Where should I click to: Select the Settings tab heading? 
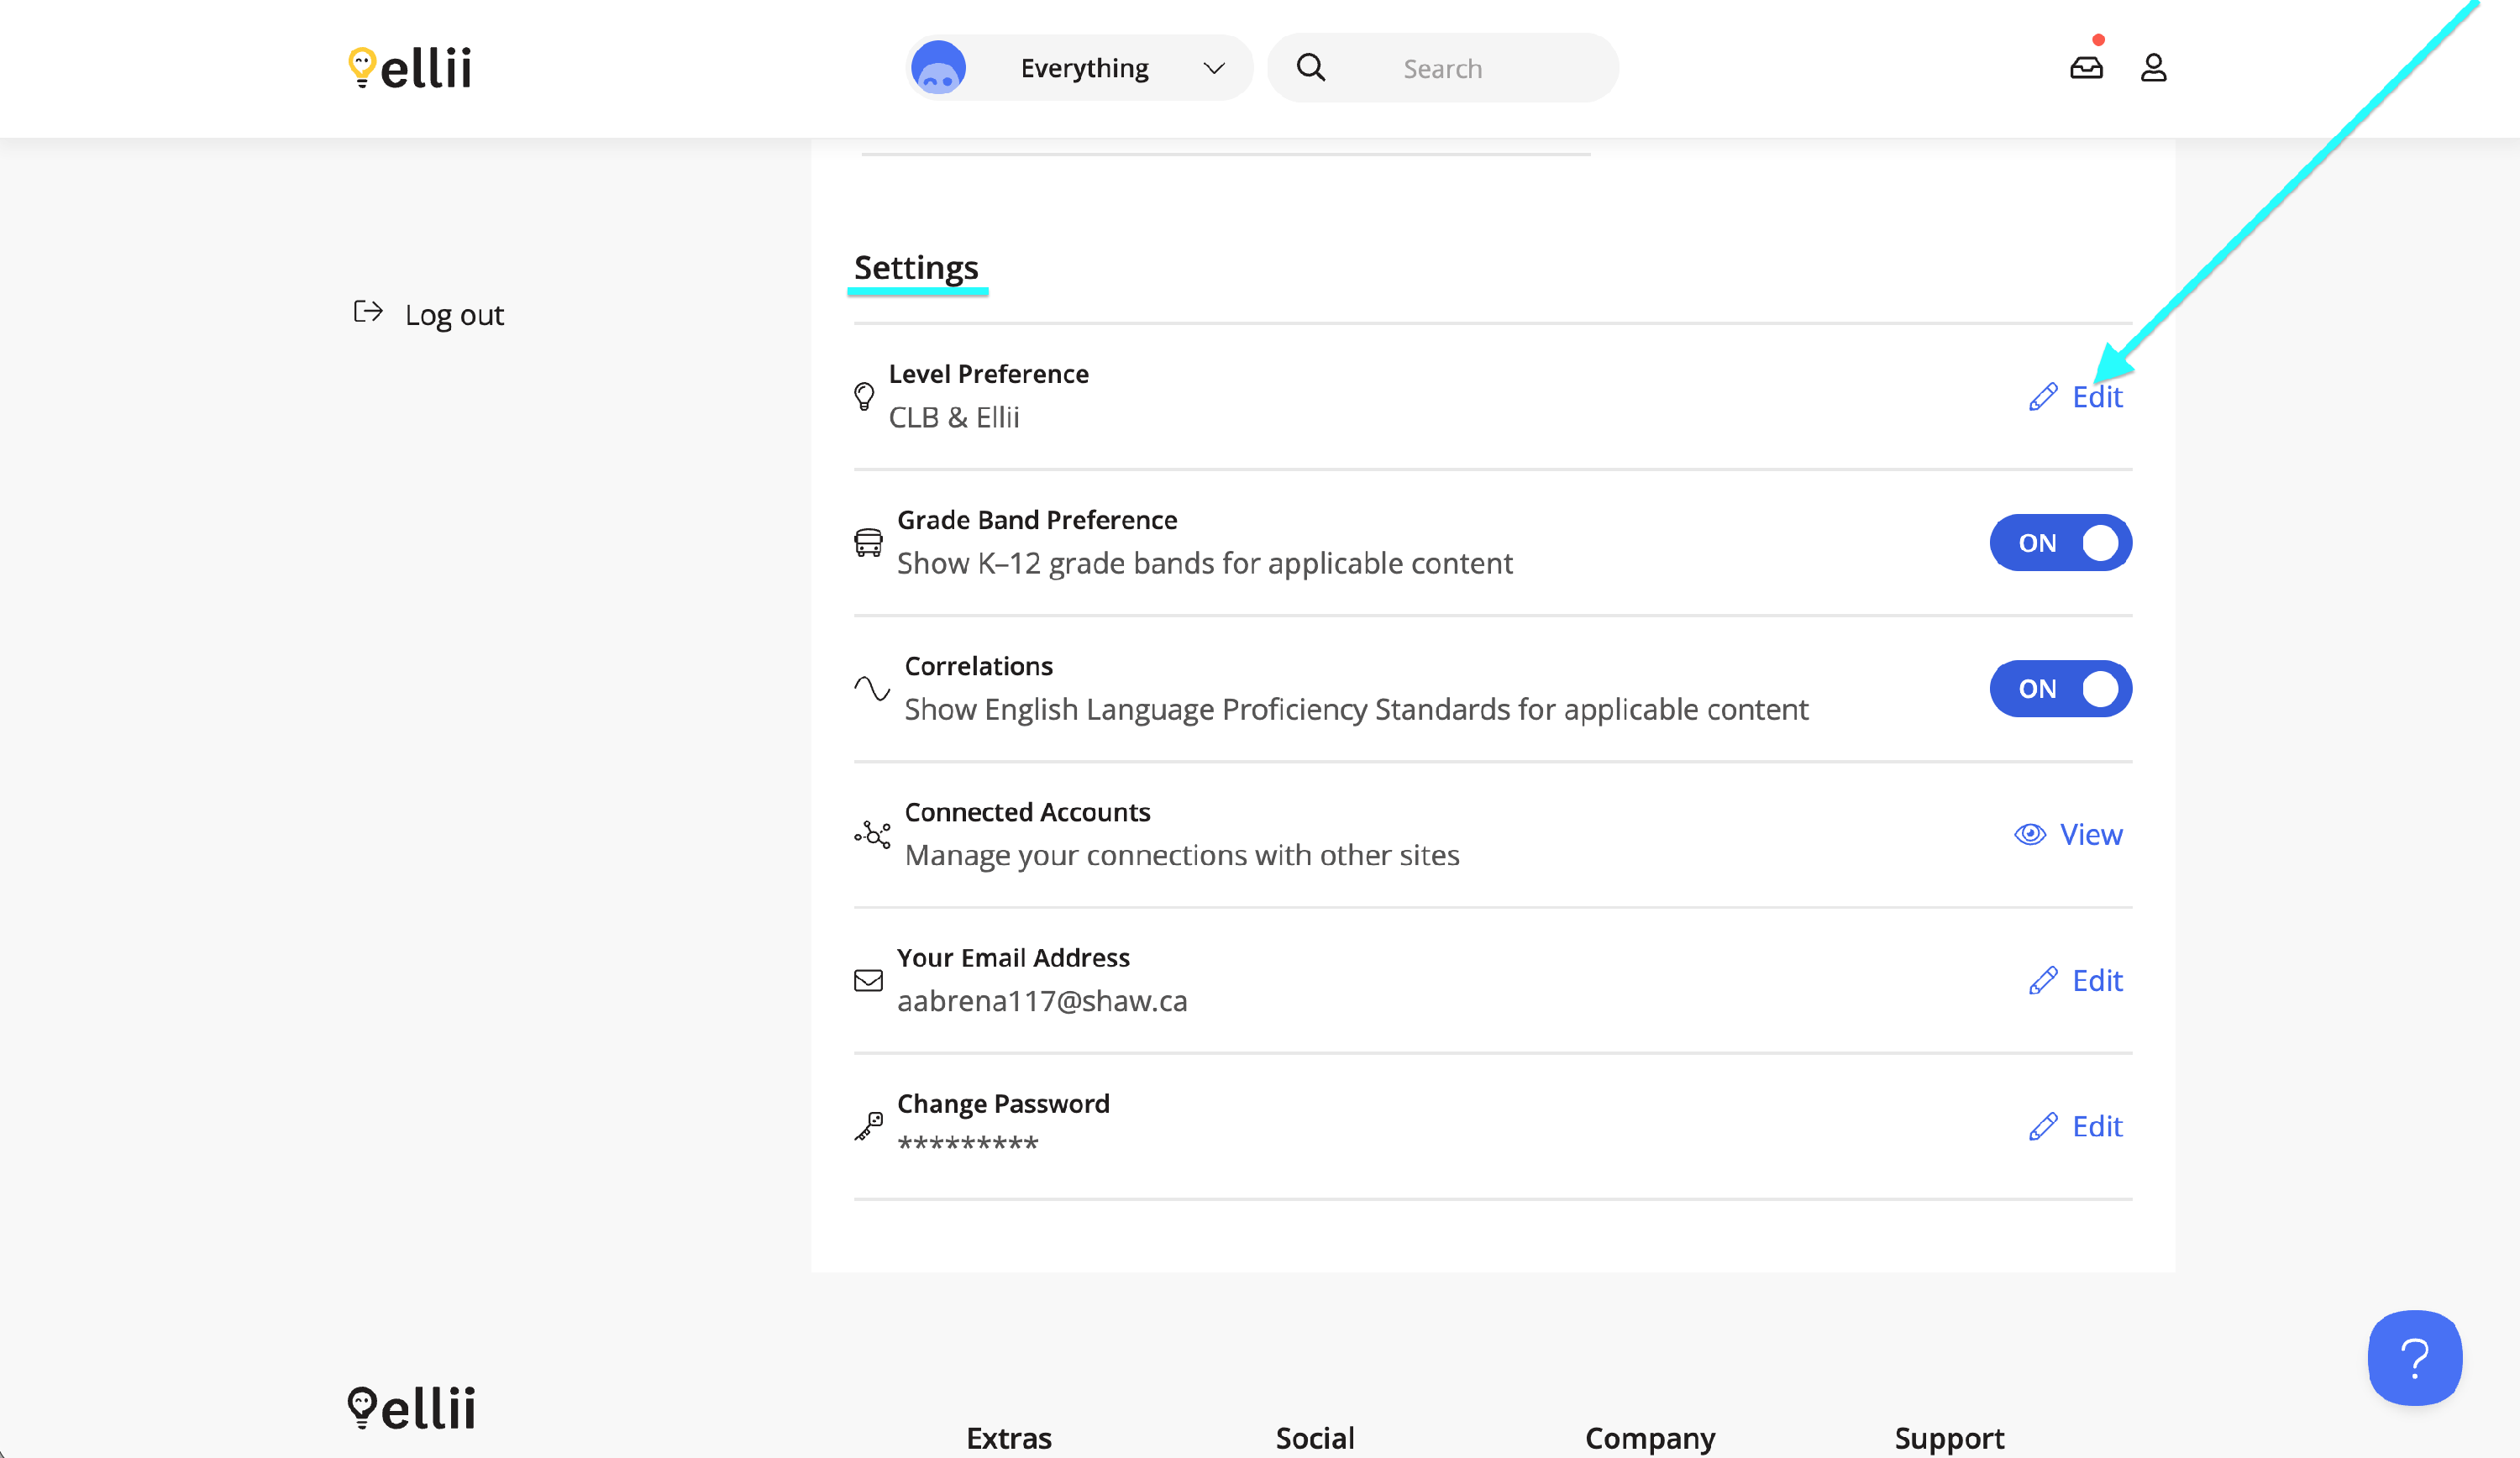(916, 268)
